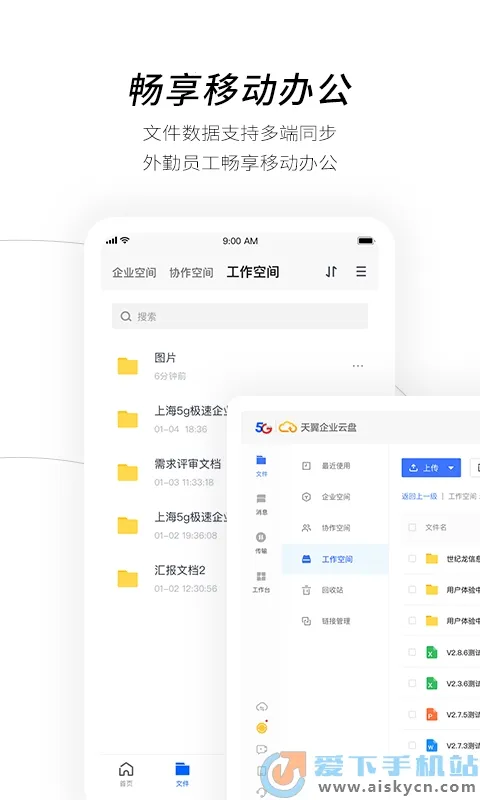Check the select-all box beside 文件名
Image resolution: width=480 pixels, height=800 pixels.
click(x=412, y=527)
